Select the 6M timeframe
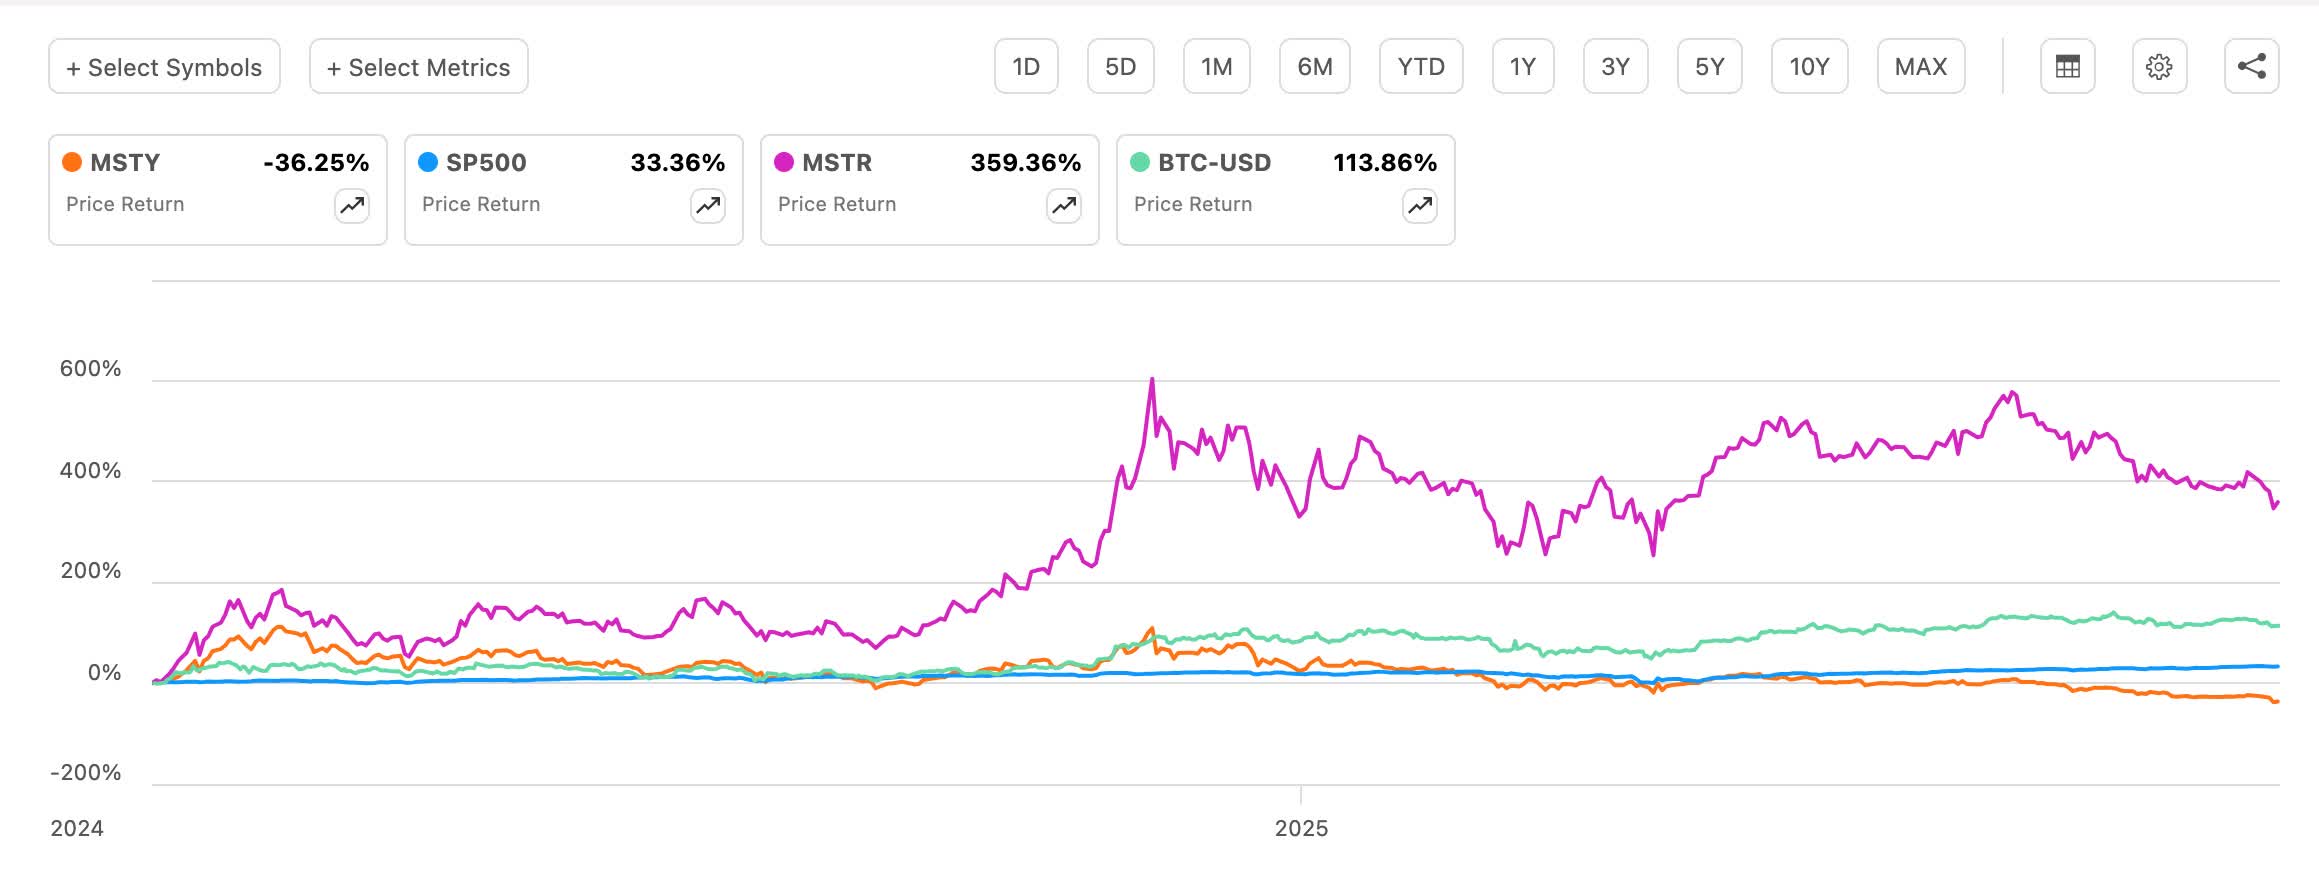This screenshot has height=887, width=2319. click(x=1314, y=66)
